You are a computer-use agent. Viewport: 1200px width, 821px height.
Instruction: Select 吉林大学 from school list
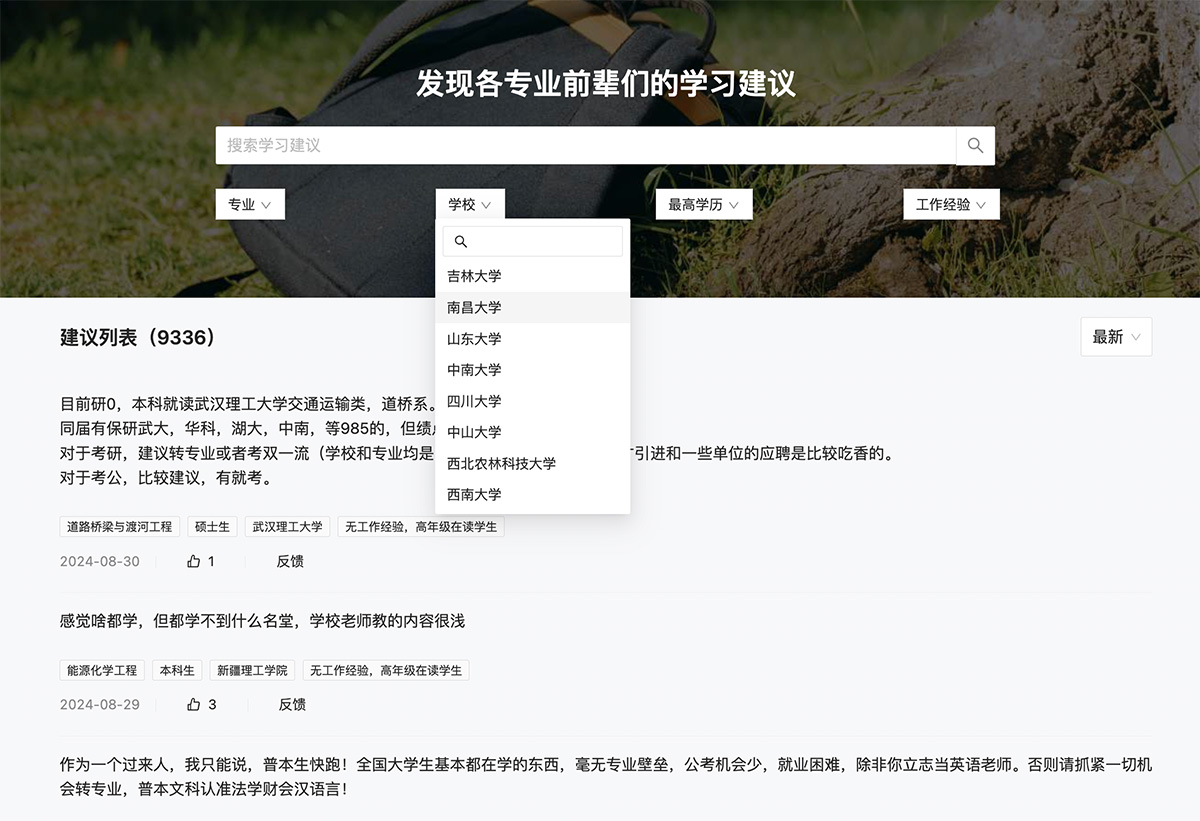pyautogui.click(x=475, y=276)
